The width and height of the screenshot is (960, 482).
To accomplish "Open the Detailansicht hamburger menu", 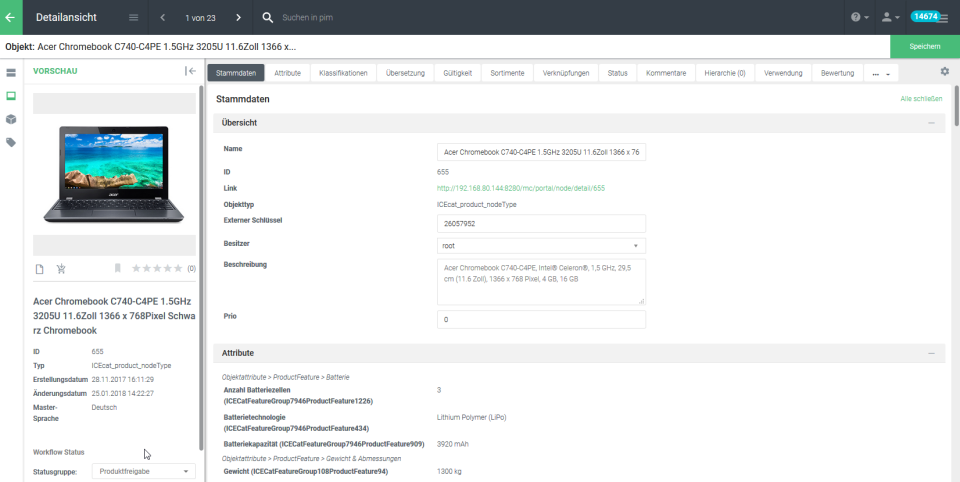I will tap(134, 18).
